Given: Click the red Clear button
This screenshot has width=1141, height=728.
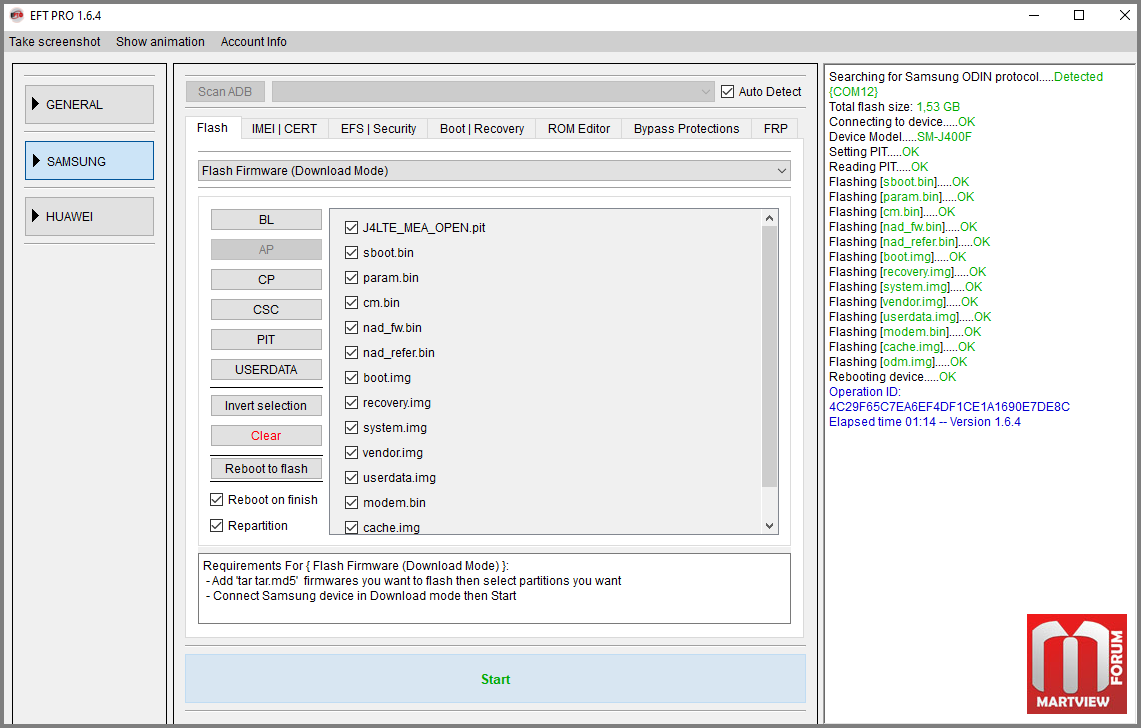Looking at the screenshot, I should [266, 436].
